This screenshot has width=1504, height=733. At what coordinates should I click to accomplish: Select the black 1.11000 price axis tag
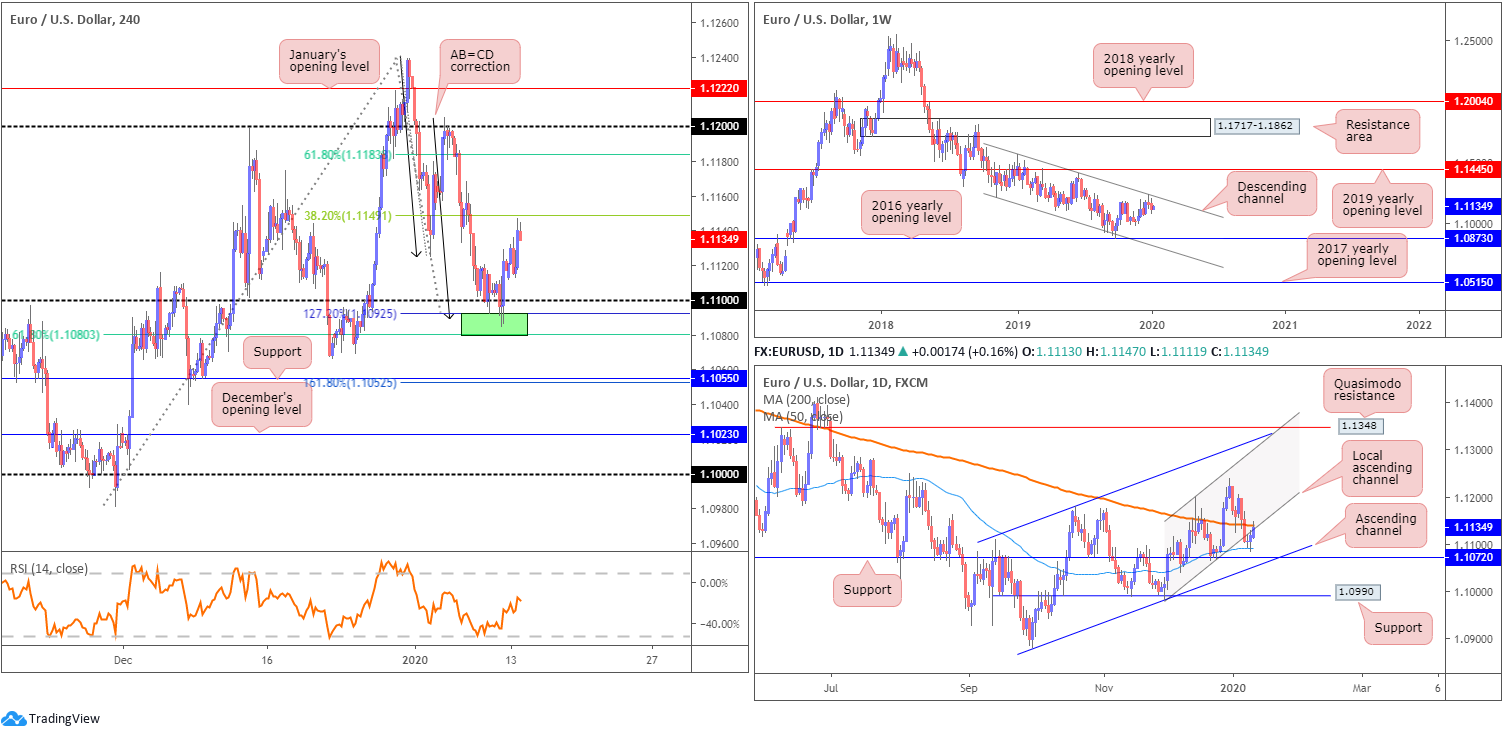[x=720, y=301]
